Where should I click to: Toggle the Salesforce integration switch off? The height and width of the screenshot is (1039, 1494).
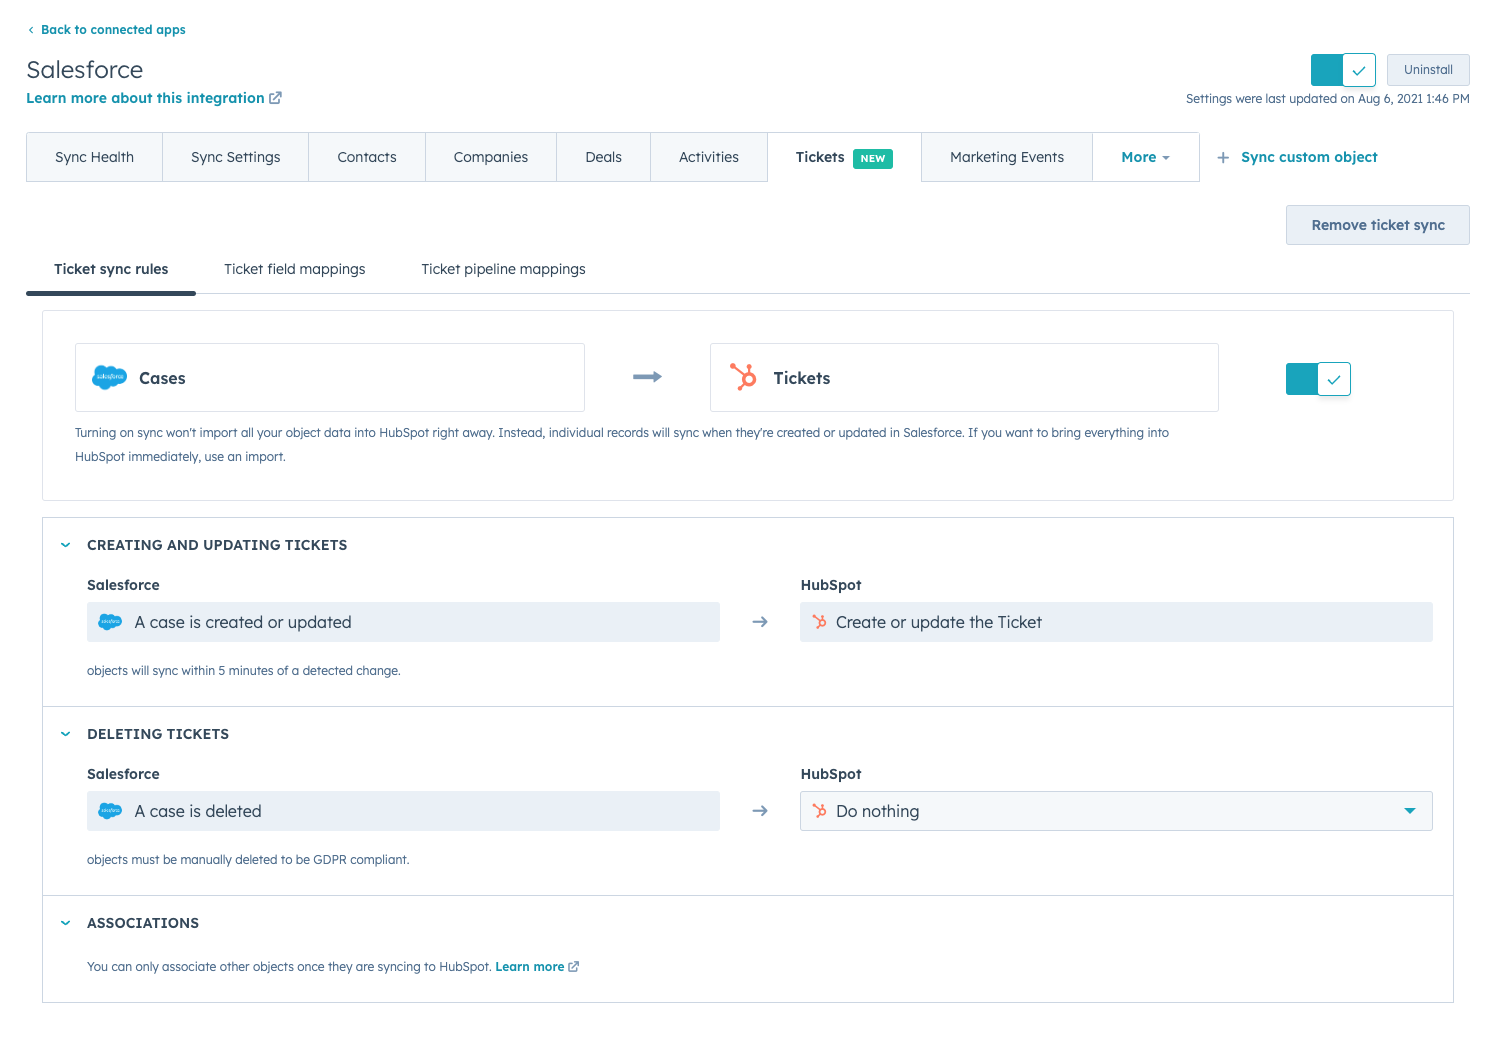[1343, 70]
